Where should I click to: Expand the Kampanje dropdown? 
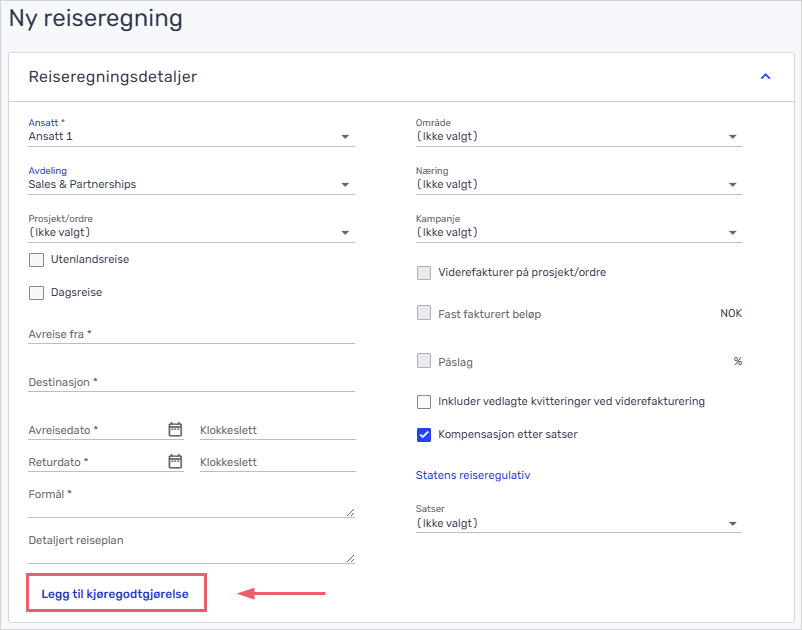[x=577, y=233]
